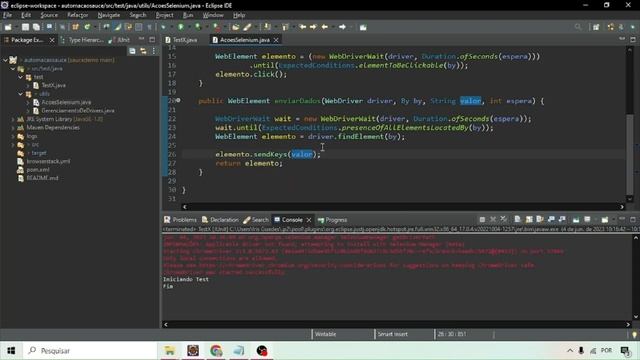The width and height of the screenshot is (640, 360).
Task: Open File Explorer from the taskbar
Action: pyautogui.click(x=169, y=351)
